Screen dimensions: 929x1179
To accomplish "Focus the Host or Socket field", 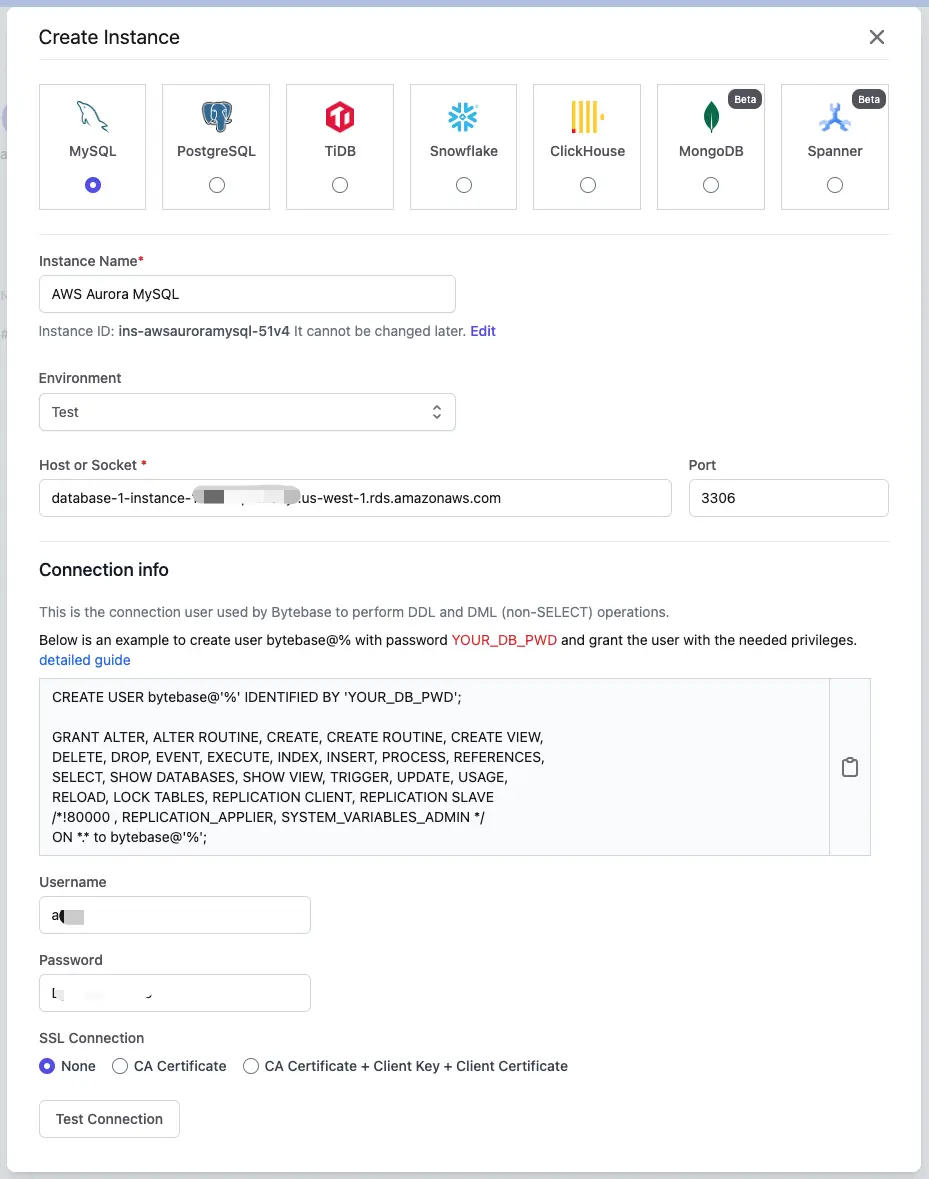I will coord(355,498).
